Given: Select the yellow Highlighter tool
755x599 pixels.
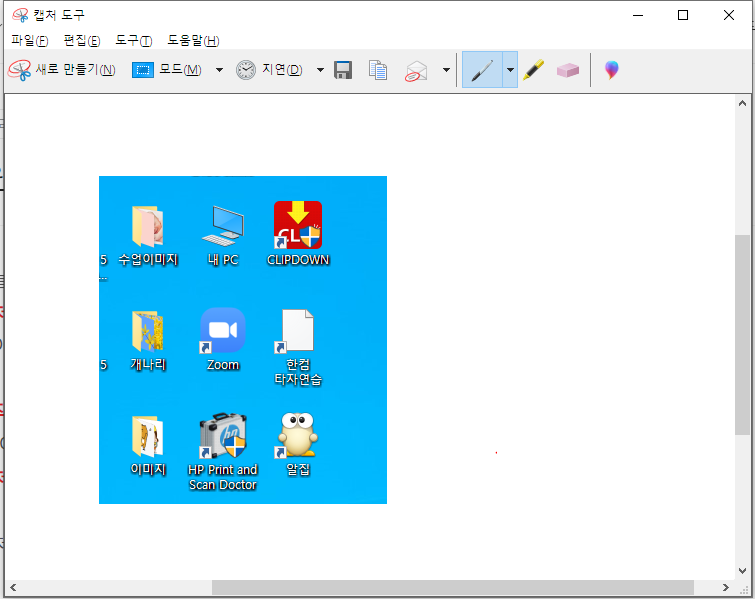Looking at the screenshot, I should coord(534,70).
